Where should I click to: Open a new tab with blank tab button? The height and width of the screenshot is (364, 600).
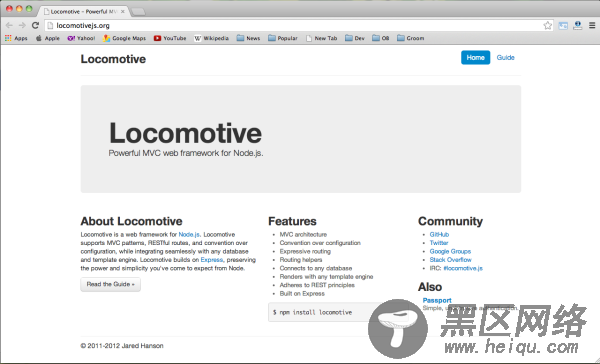[138, 12]
